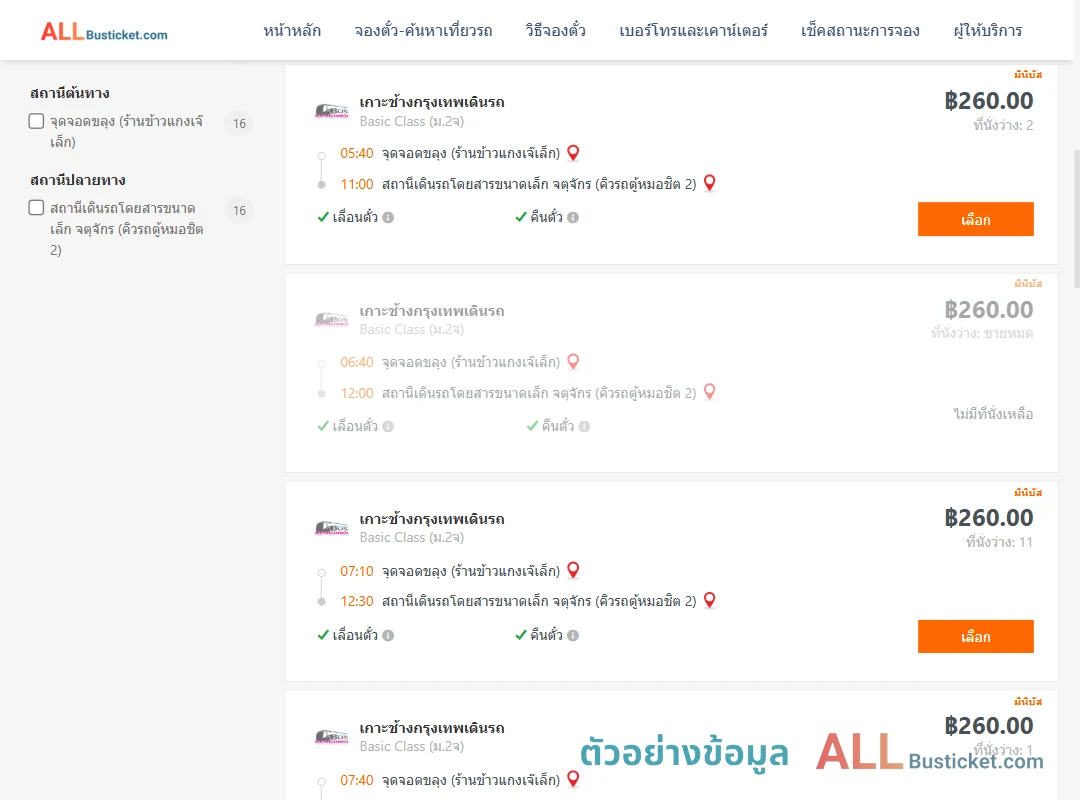
Task: Click เลือก button for 07:10 trip
Action: 975,636
